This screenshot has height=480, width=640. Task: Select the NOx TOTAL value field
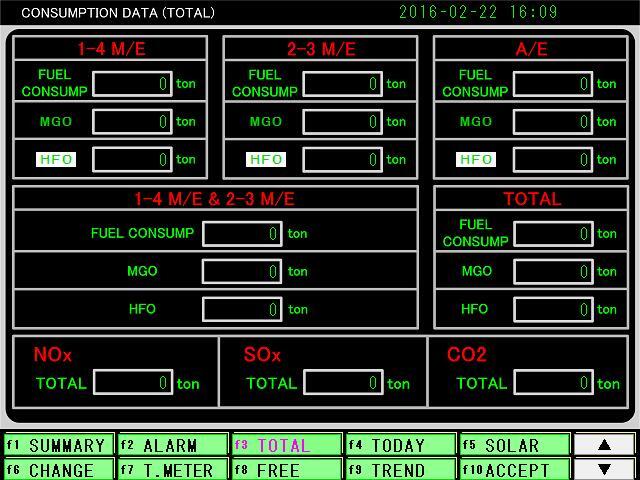(132, 383)
